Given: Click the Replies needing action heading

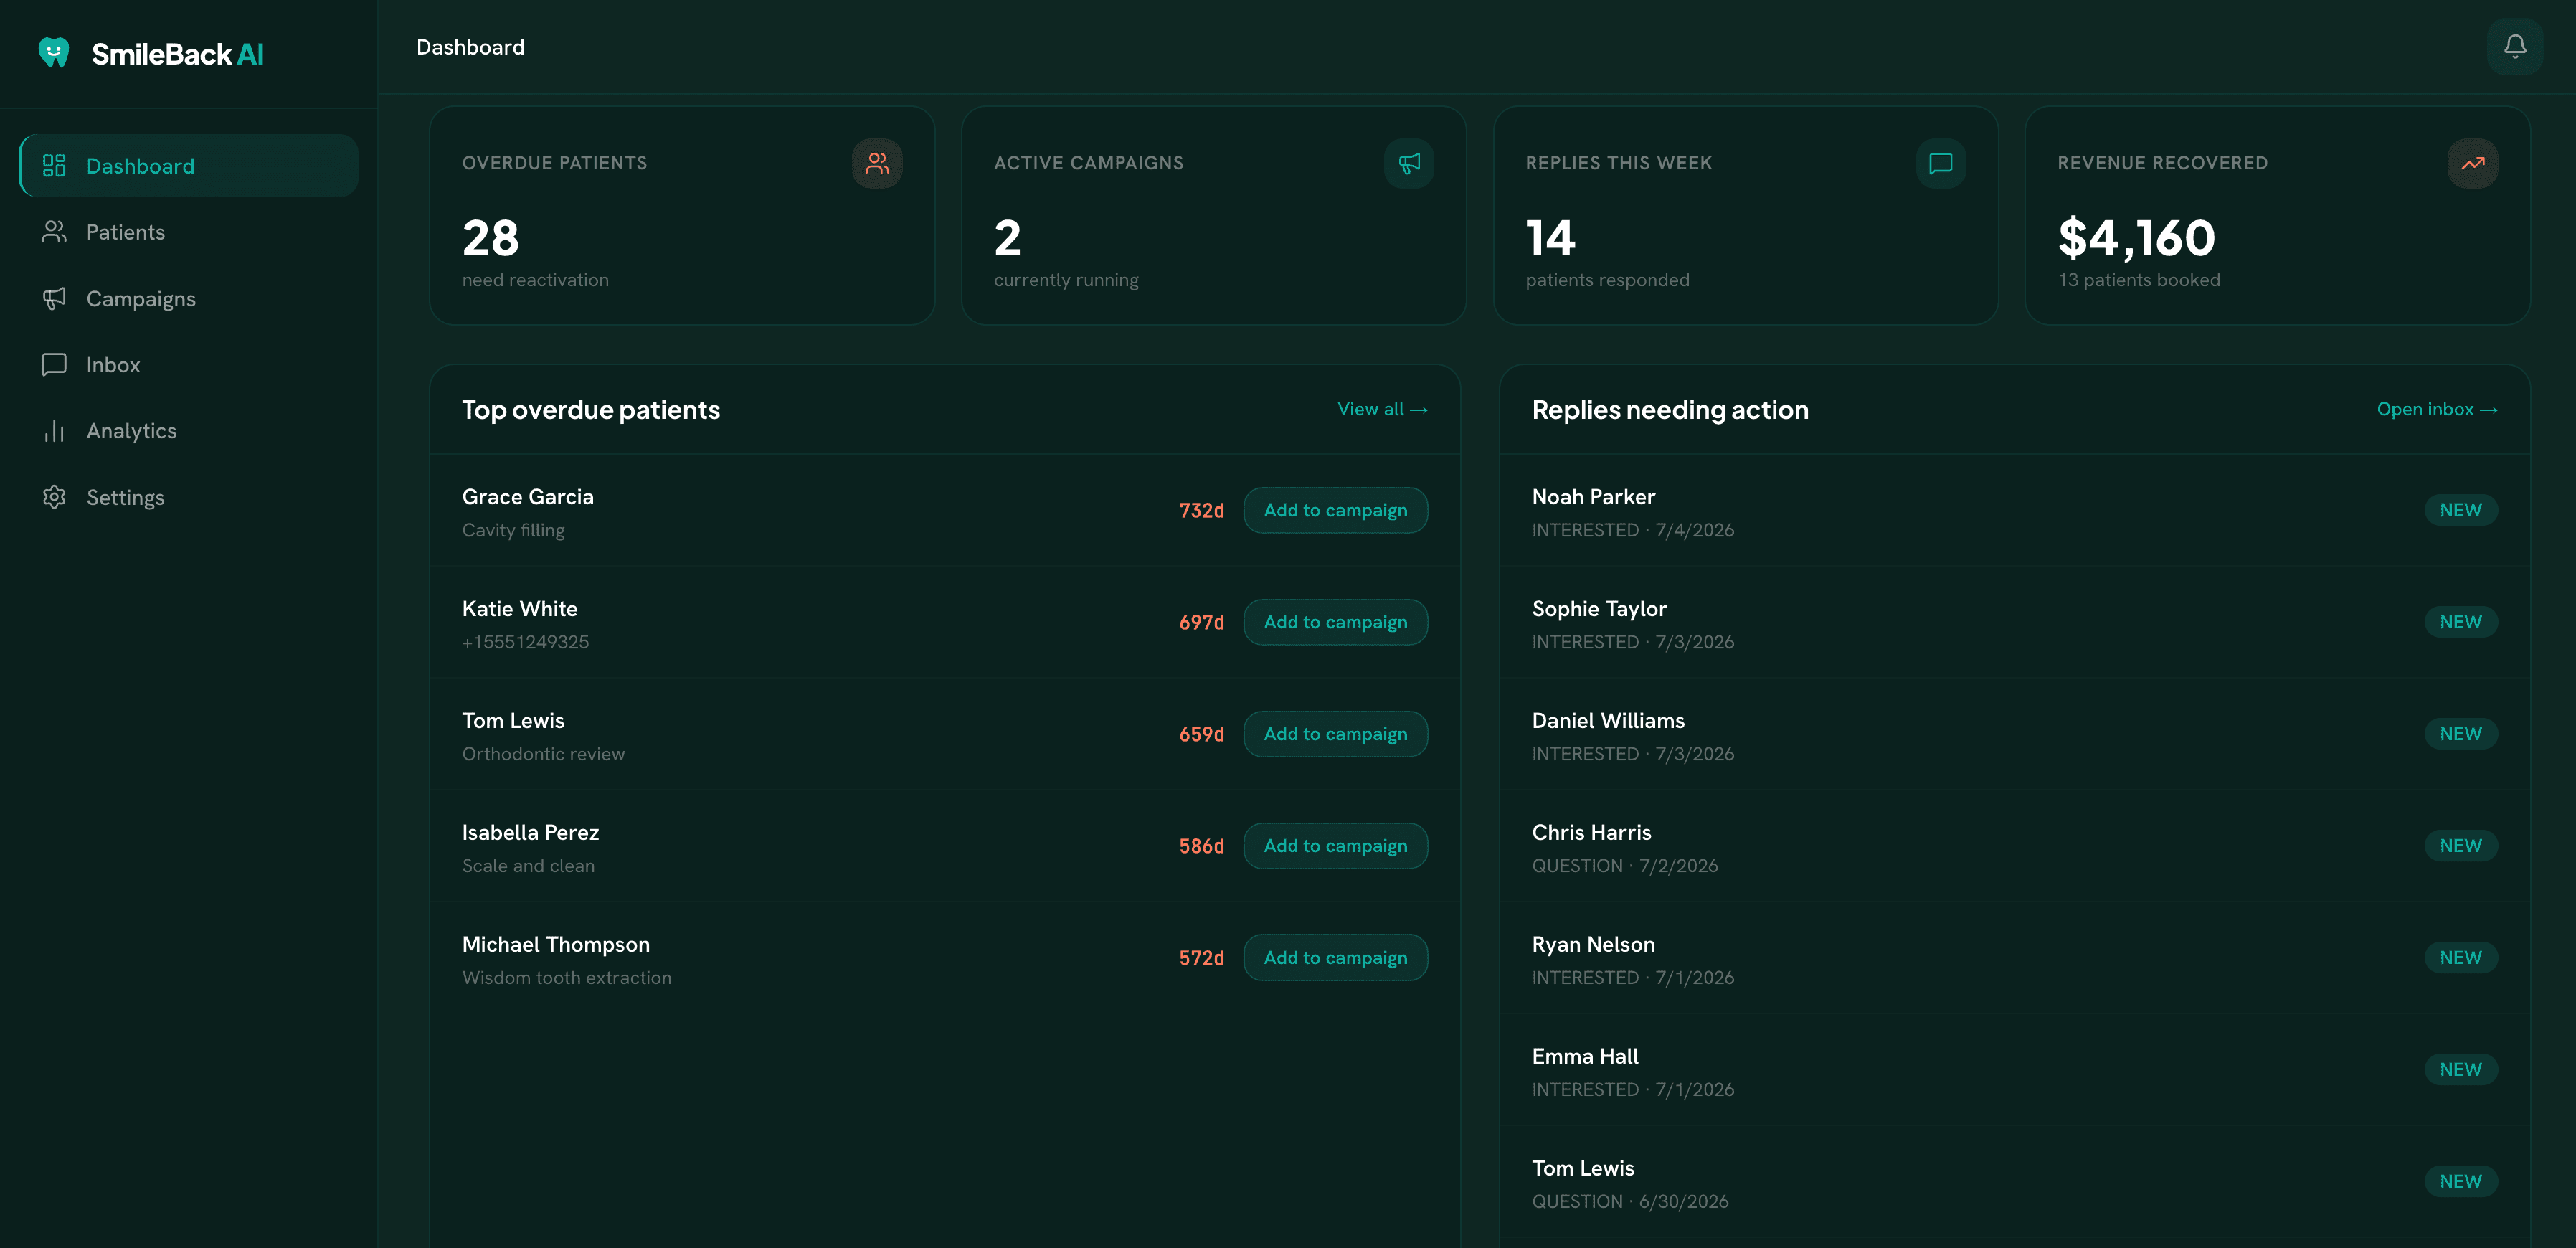Looking at the screenshot, I should [1670, 410].
